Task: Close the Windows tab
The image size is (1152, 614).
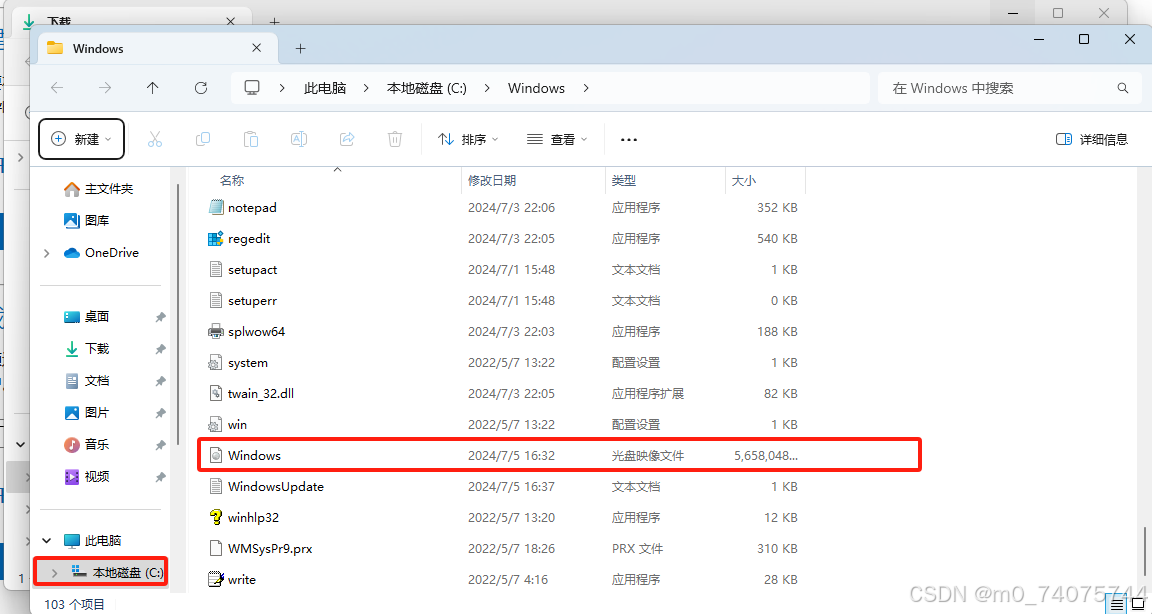Action: click(x=256, y=48)
